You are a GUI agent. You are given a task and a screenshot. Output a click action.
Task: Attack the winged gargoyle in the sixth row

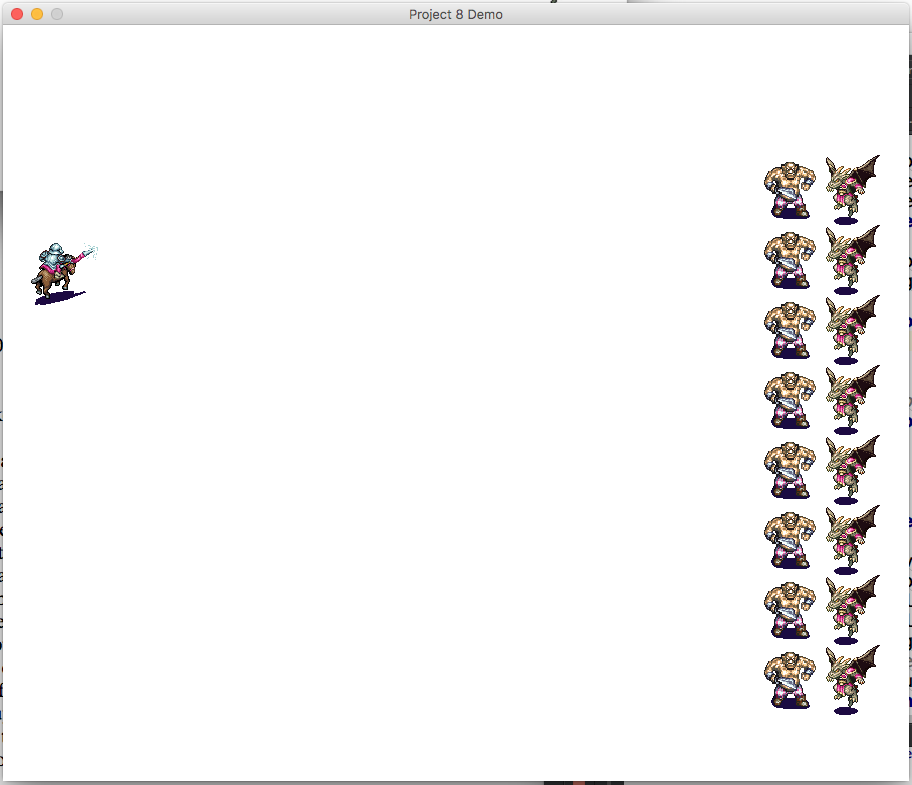pyautogui.click(x=852, y=540)
